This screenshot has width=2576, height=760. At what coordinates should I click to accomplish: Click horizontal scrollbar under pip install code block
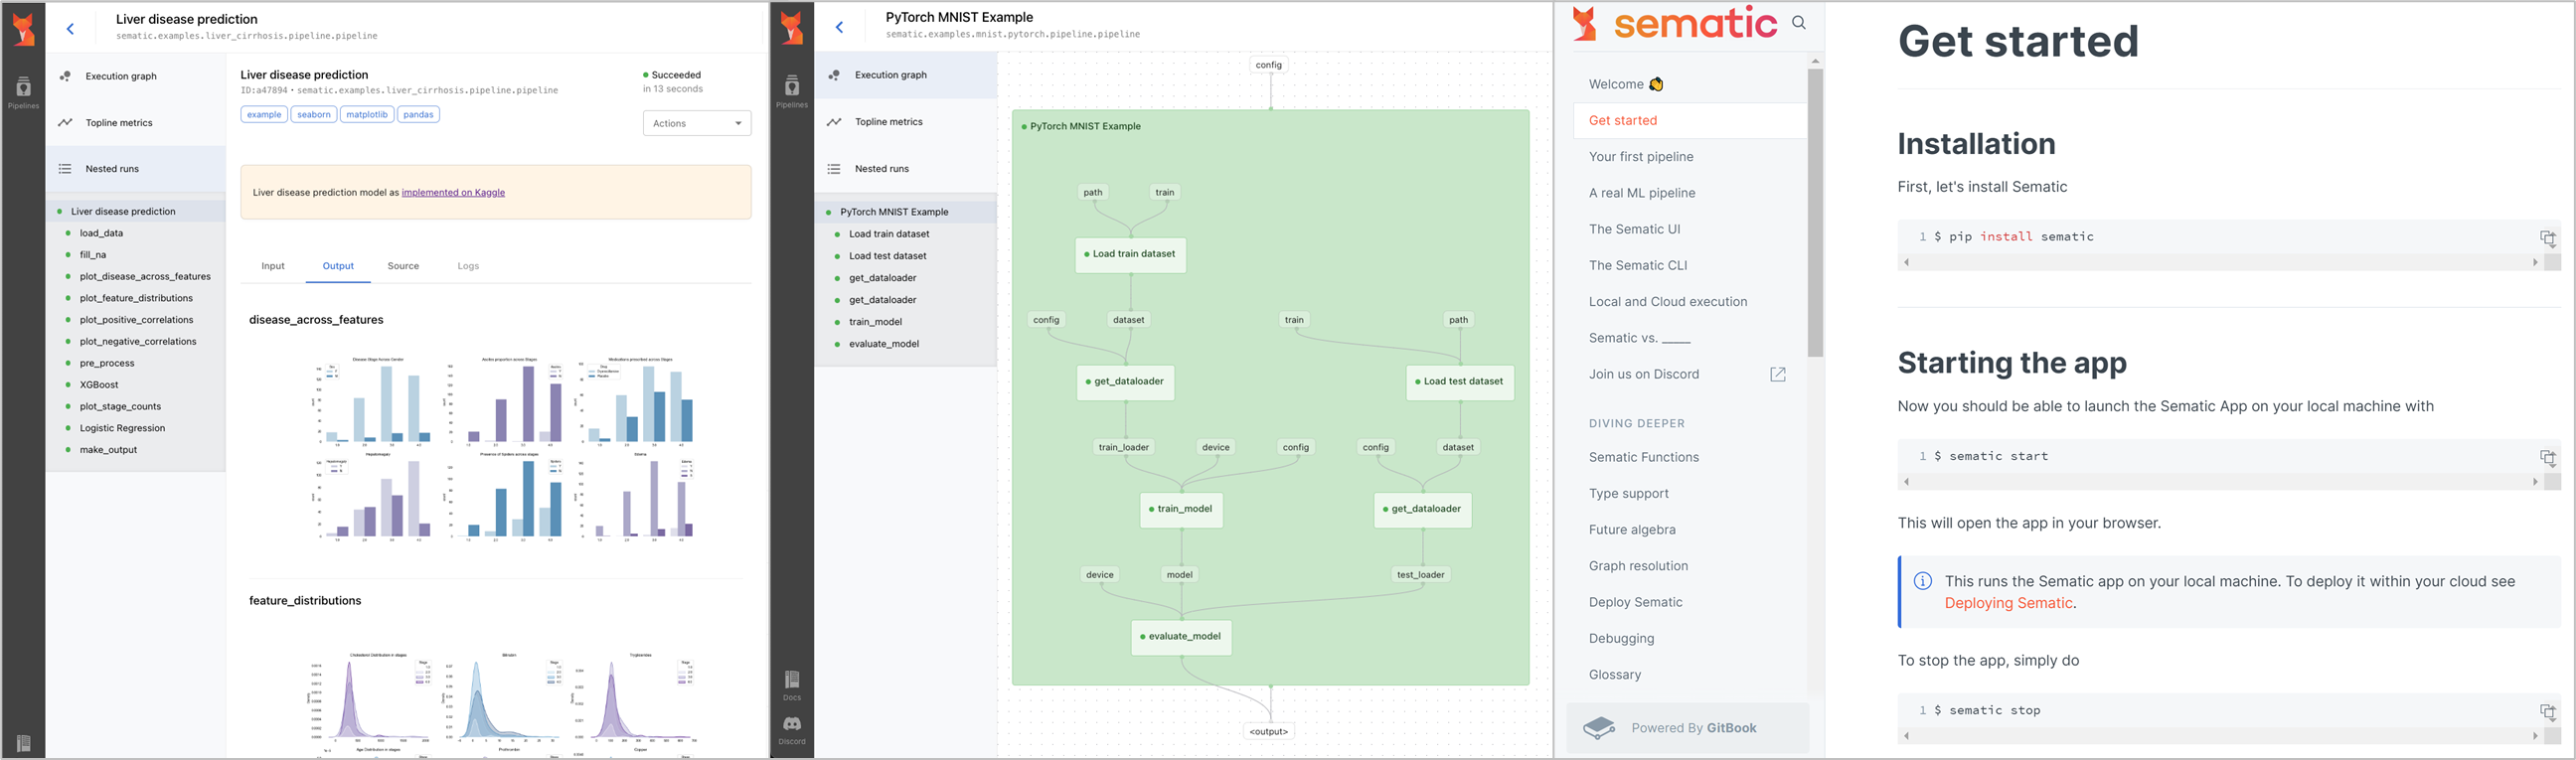point(2220,262)
